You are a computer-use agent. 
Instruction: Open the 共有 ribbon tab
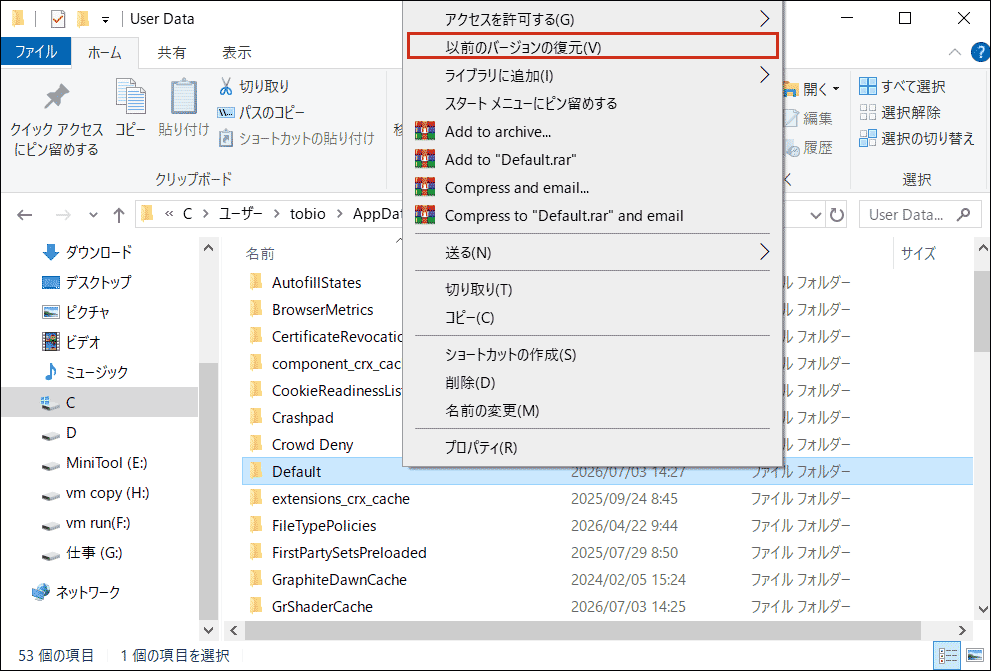click(171, 52)
